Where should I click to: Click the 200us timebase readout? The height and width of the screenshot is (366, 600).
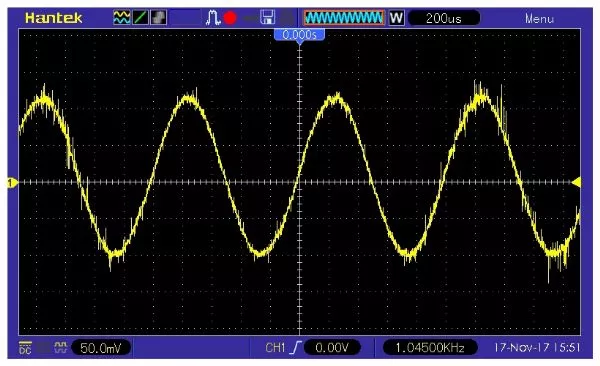pos(444,18)
